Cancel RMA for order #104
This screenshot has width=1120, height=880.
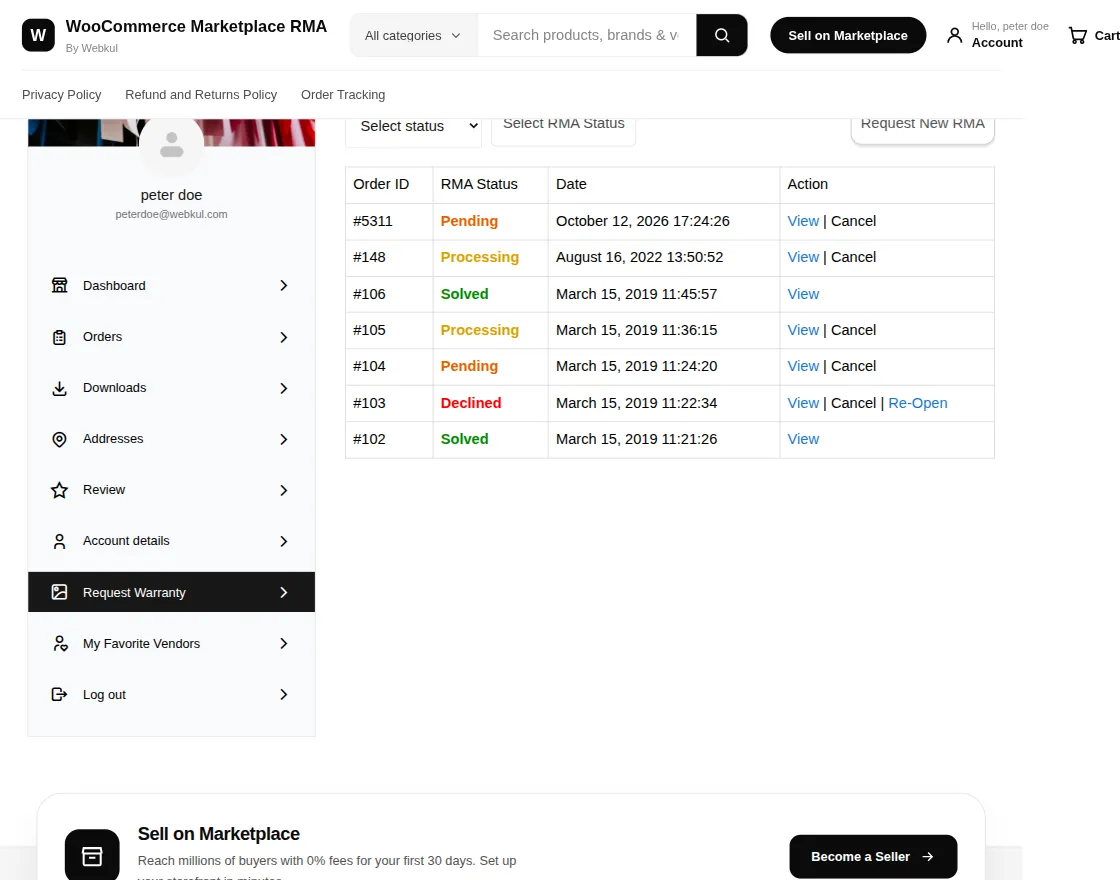click(853, 366)
